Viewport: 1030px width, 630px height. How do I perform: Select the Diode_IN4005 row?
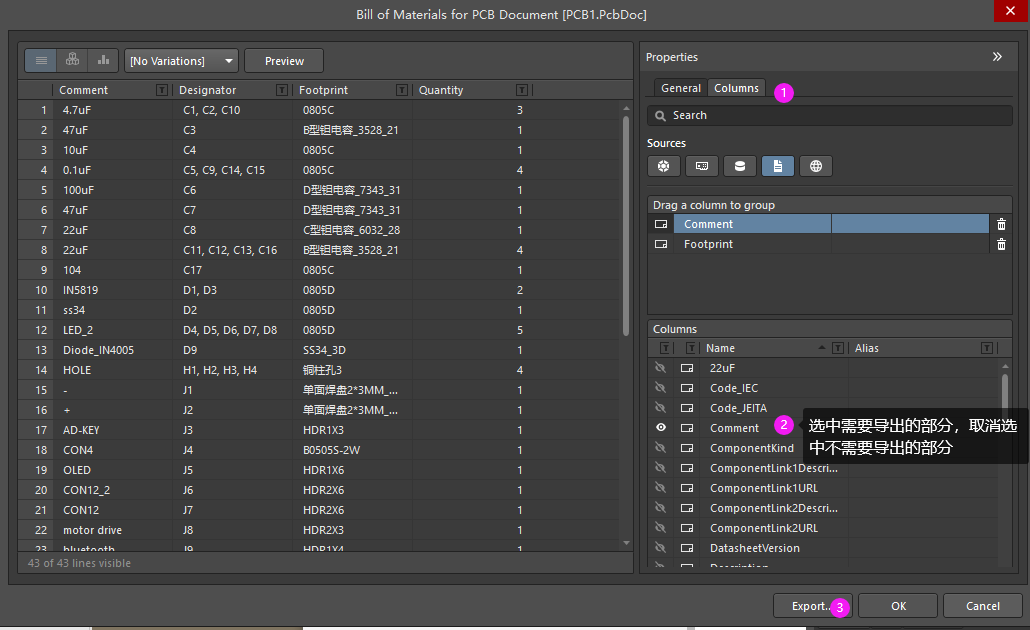click(319, 350)
